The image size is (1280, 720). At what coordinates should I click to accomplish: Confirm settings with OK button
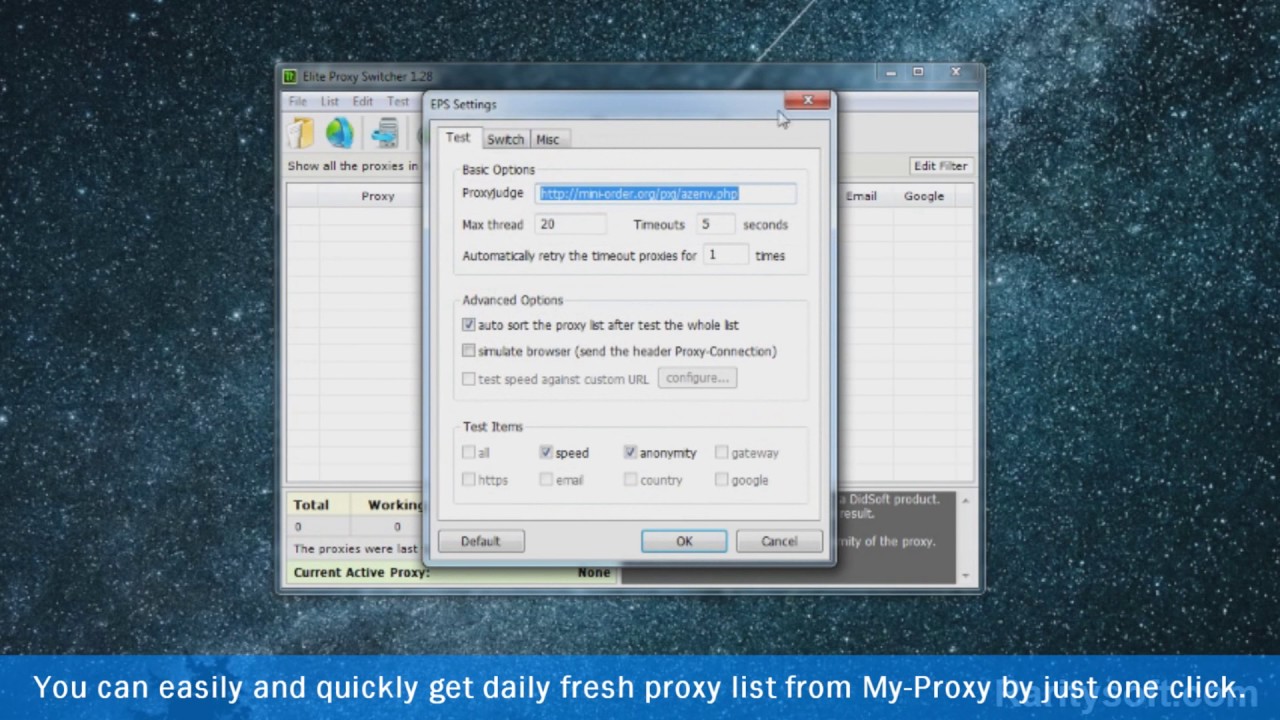(684, 541)
